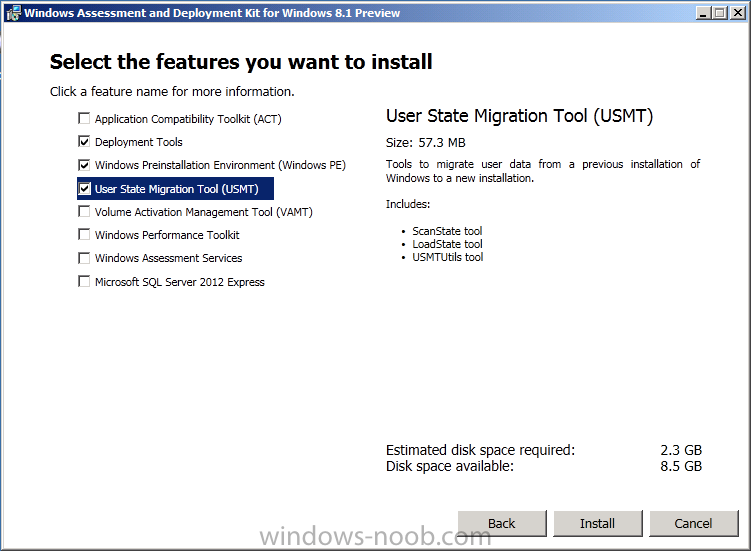This screenshot has height=551, width=751.
Task: Select the Deployment Tools feature name
Action: pyautogui.click(x=139, y=142)
